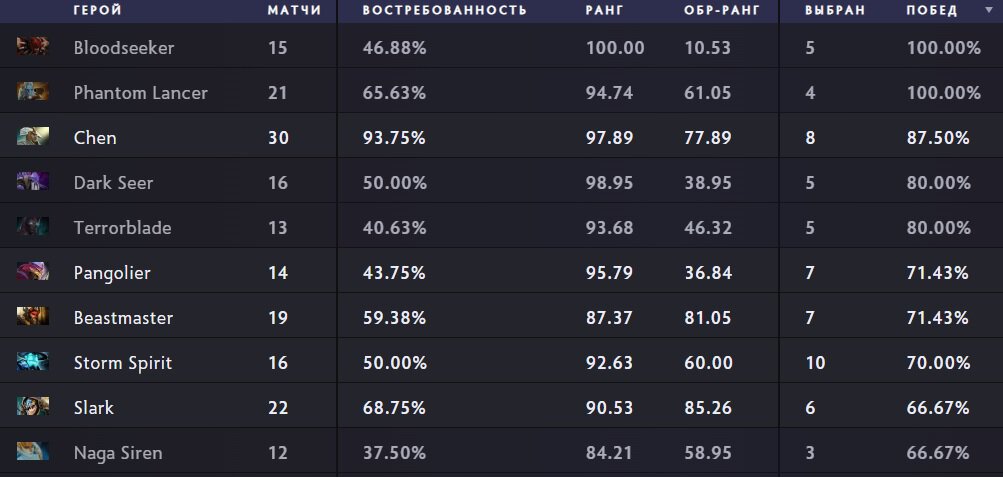The image size is (1003, 477).
Task: Click the Dark Seer hero icon
Action: point(33,181)
